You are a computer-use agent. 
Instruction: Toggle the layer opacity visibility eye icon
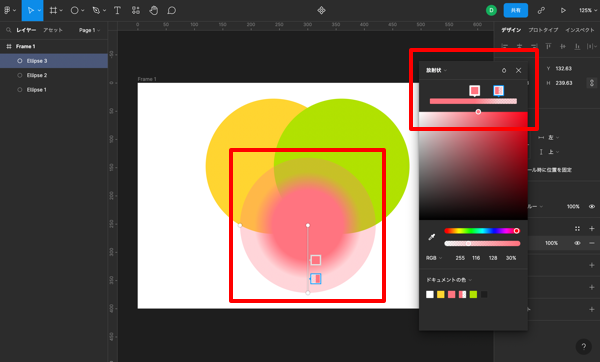point(592,207)
